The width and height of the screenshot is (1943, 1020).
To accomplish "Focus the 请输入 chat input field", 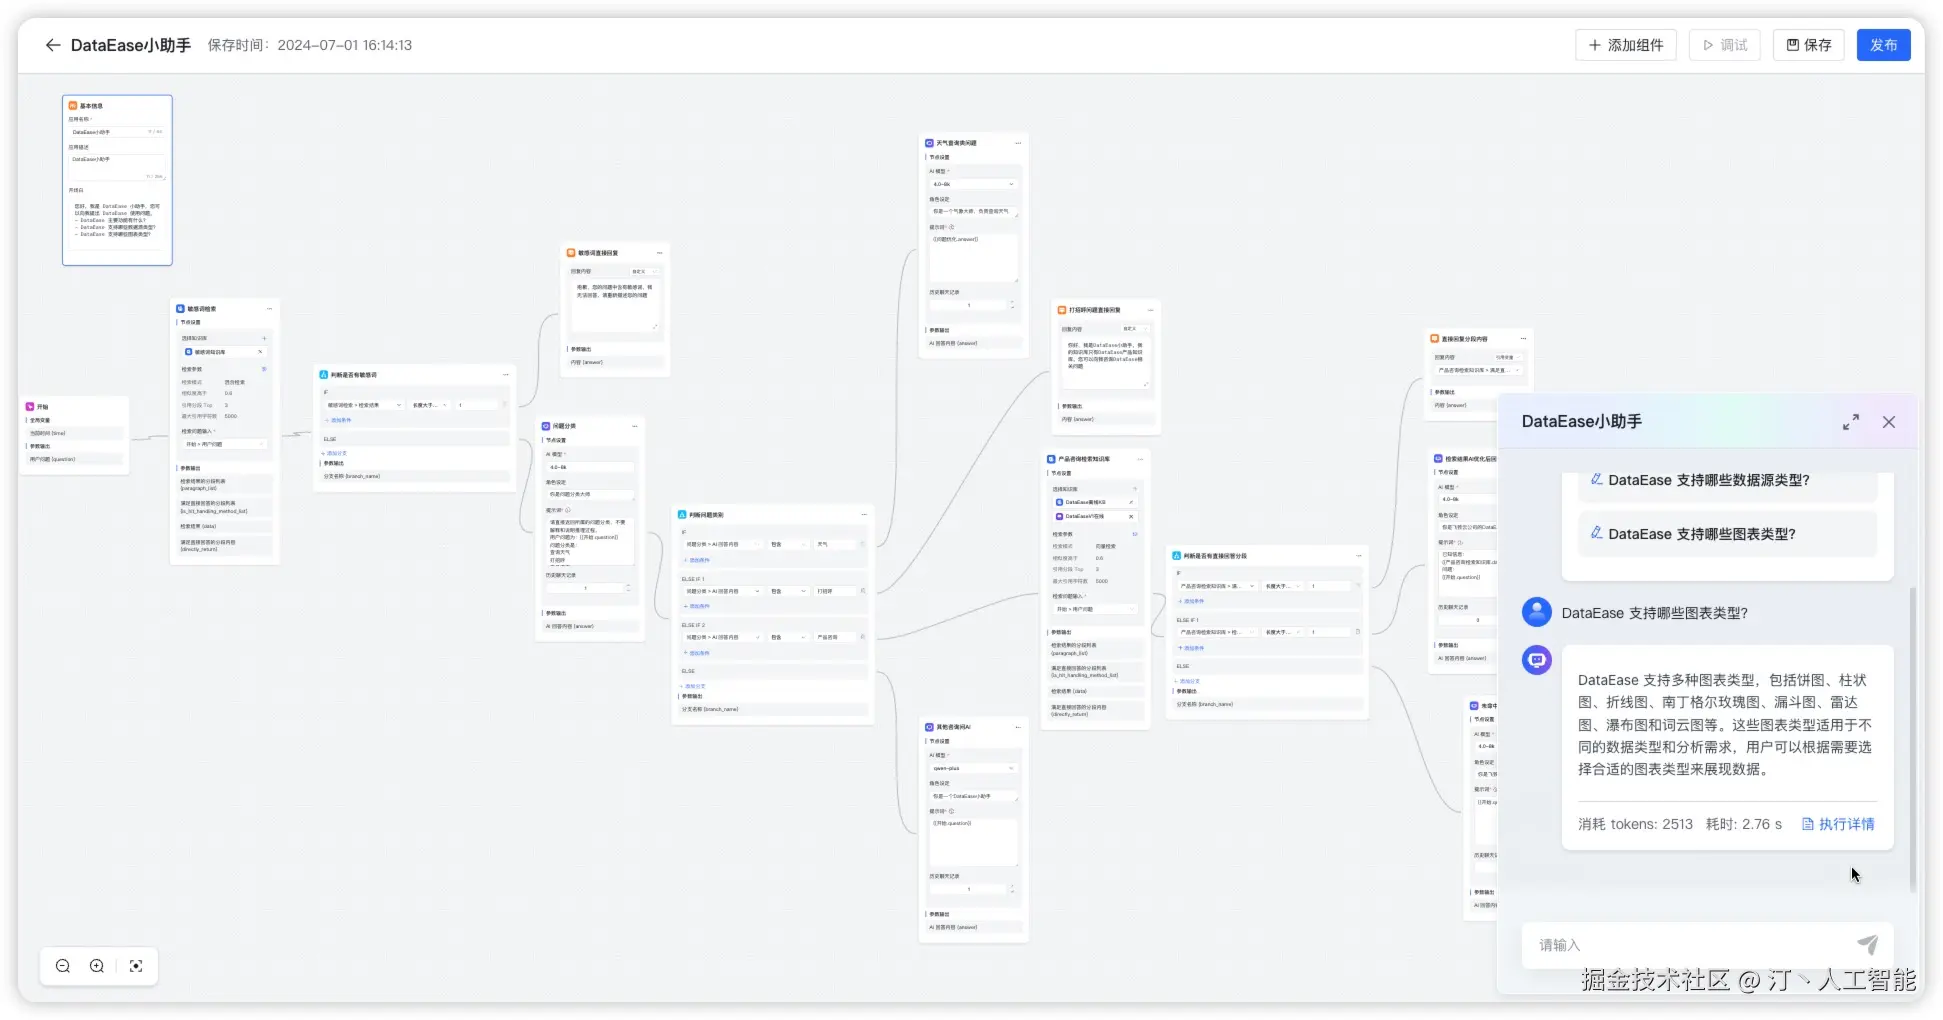I will coord(1690,945).
